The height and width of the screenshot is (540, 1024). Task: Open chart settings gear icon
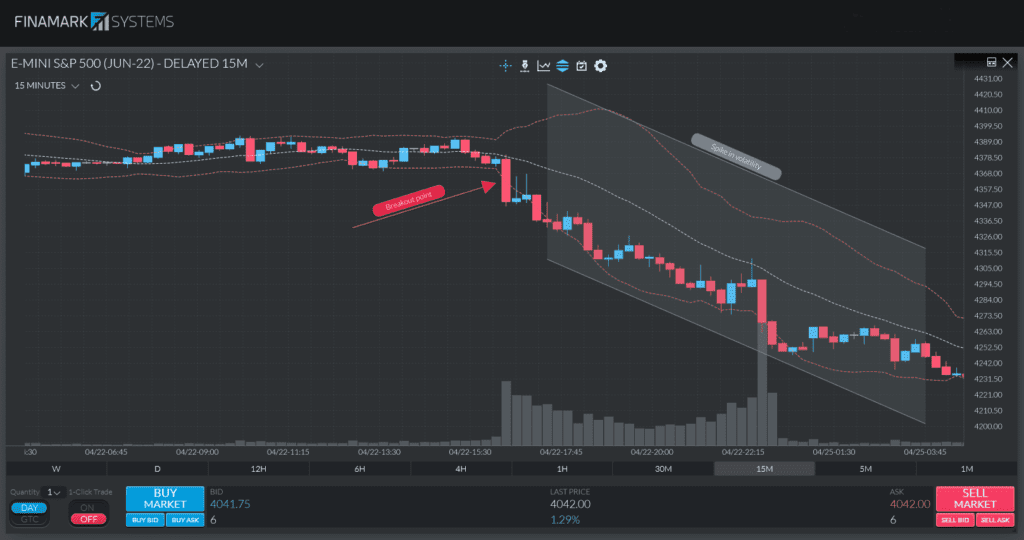600,66
